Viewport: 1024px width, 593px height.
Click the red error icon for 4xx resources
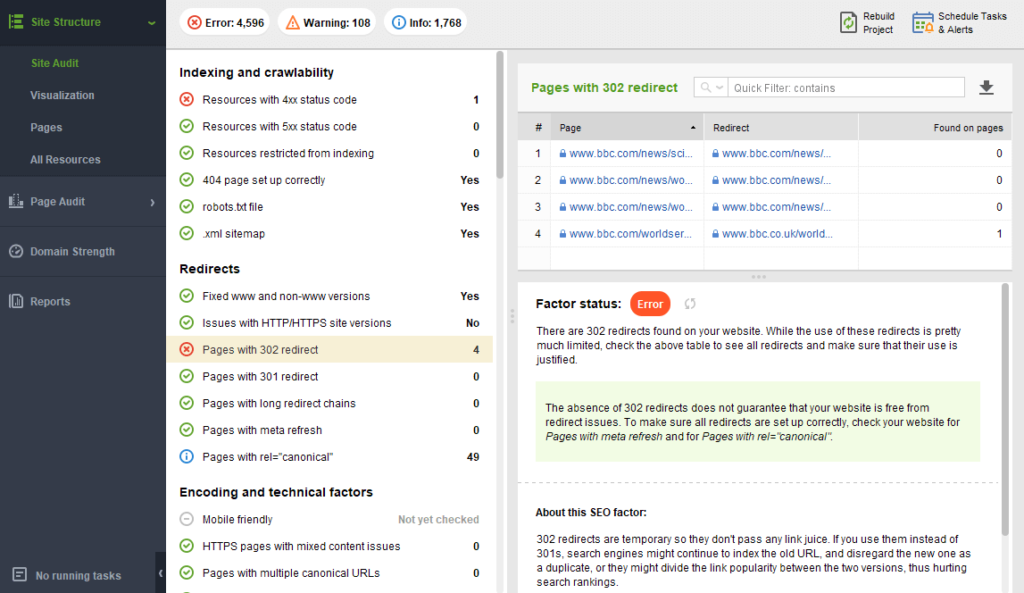pyautogui.click(x=186, y=100)
